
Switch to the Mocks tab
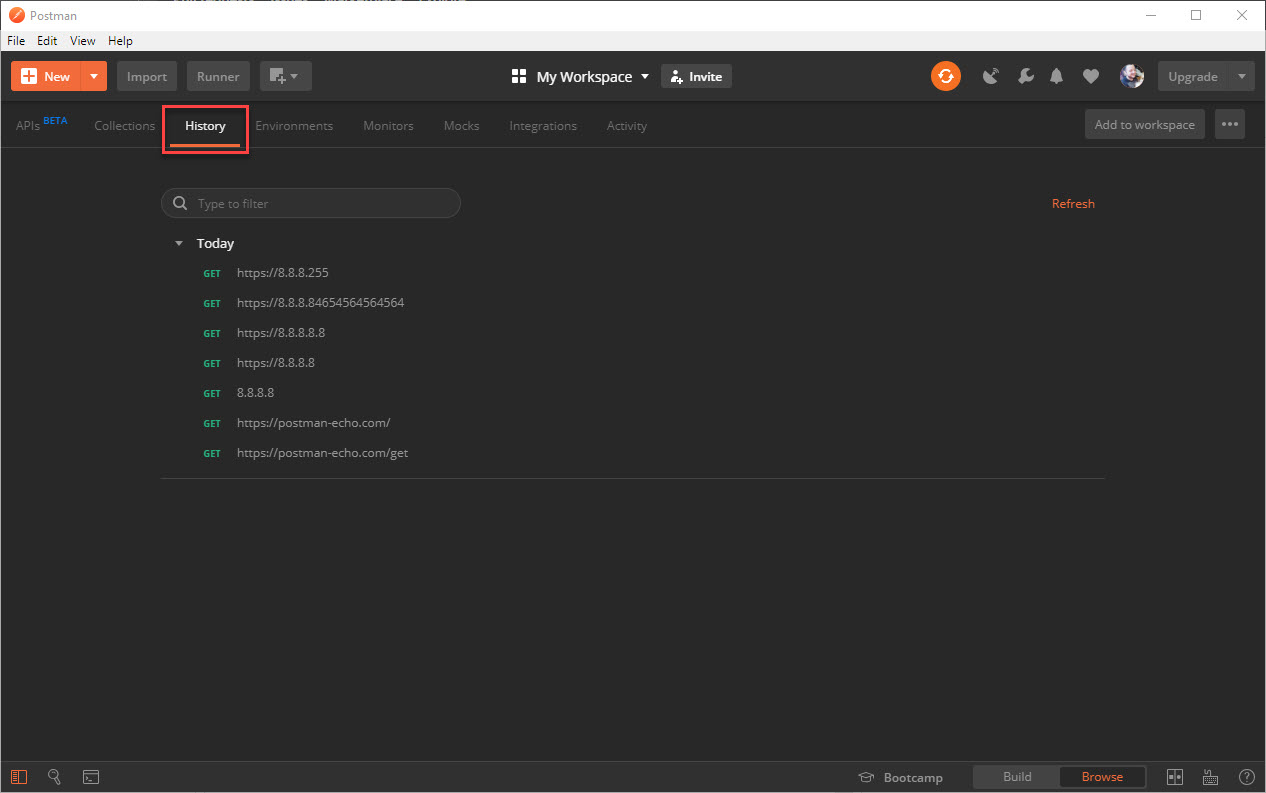click(461, 126)
